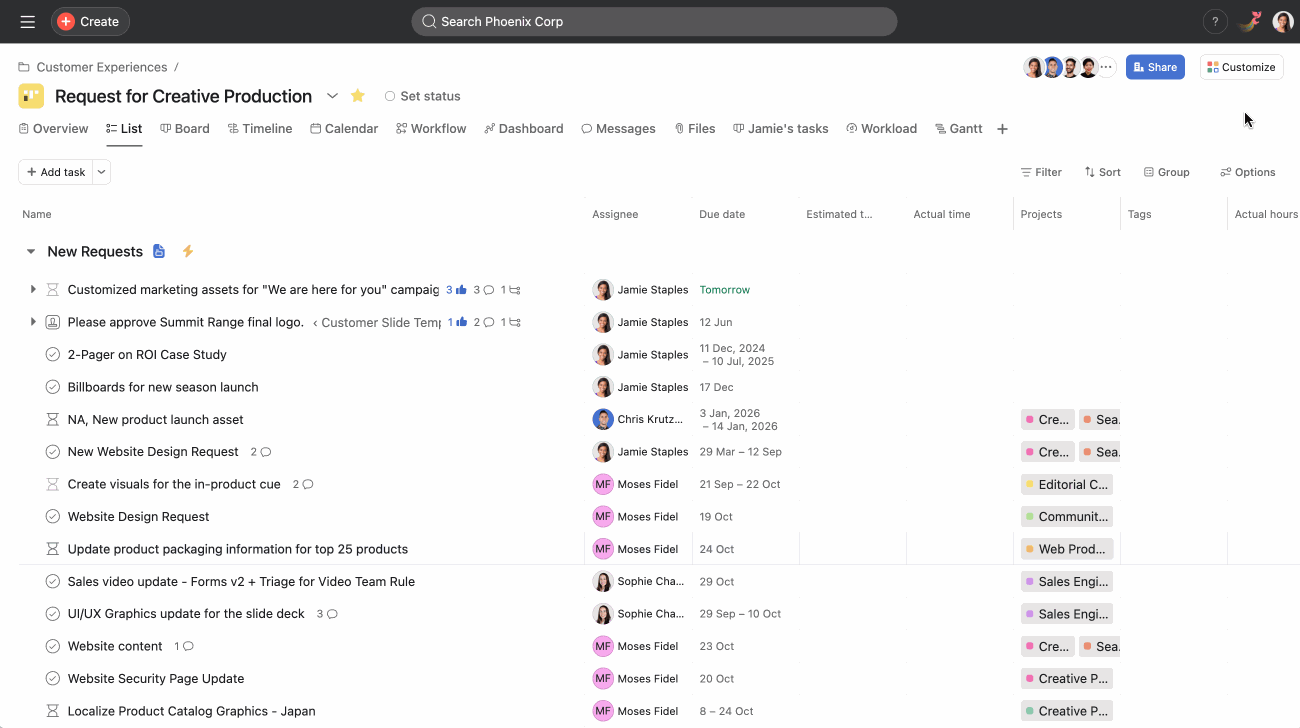Open the Dashboard tab
Viewport: 1300px width, 728px height.
[x=523, y=129]
